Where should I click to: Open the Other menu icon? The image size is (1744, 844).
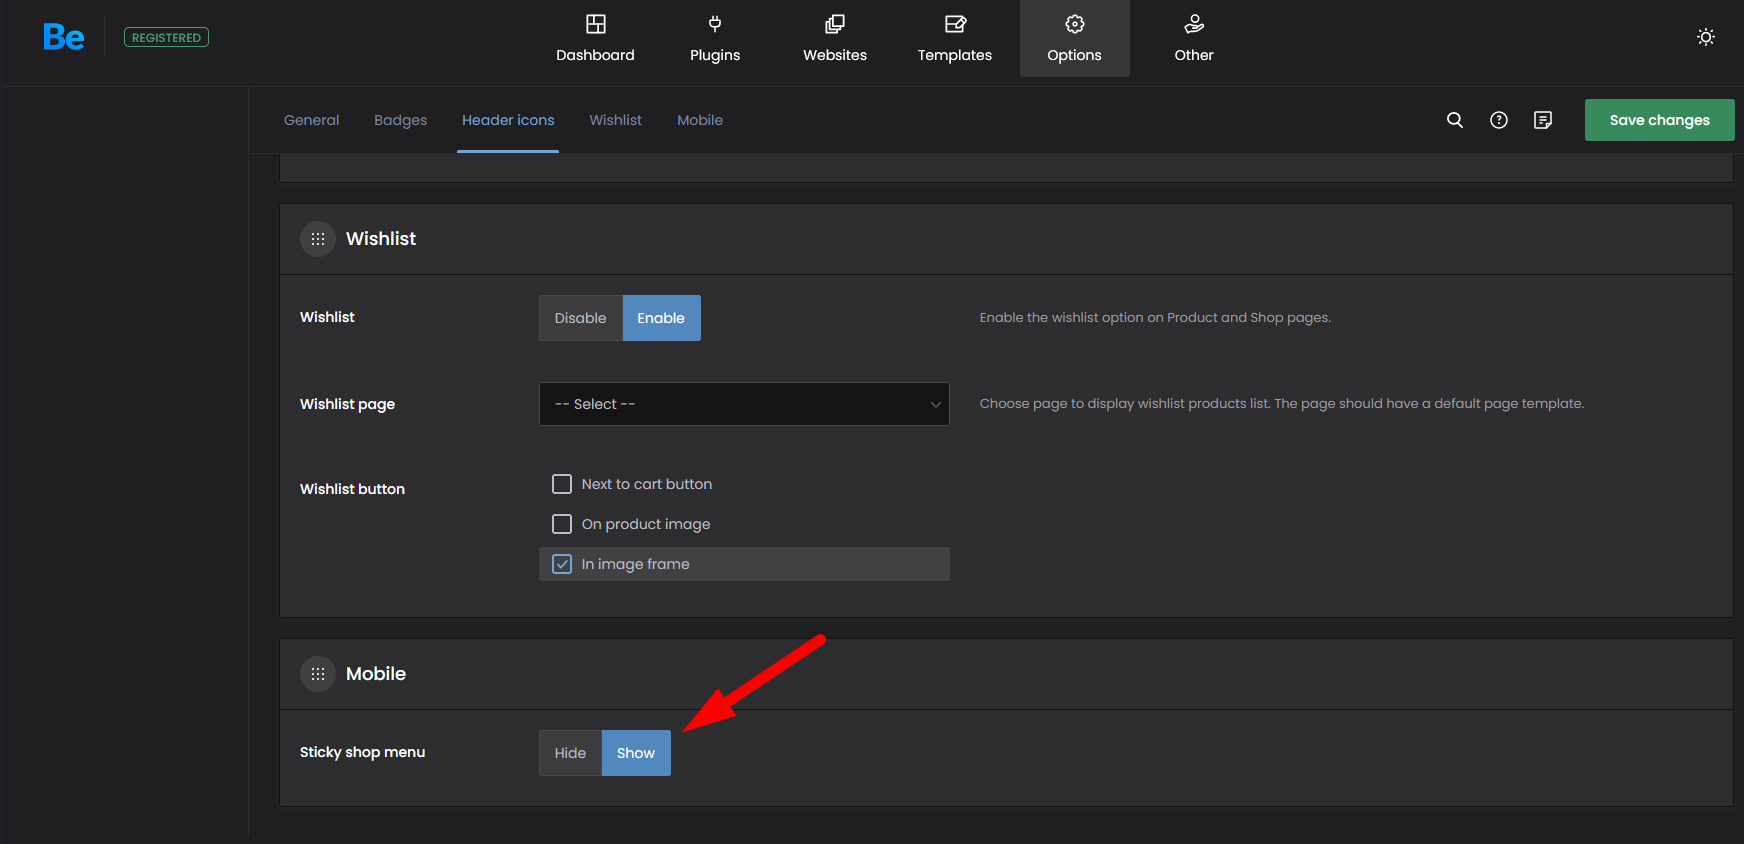pyautogui.click(x=1194, y=24)
